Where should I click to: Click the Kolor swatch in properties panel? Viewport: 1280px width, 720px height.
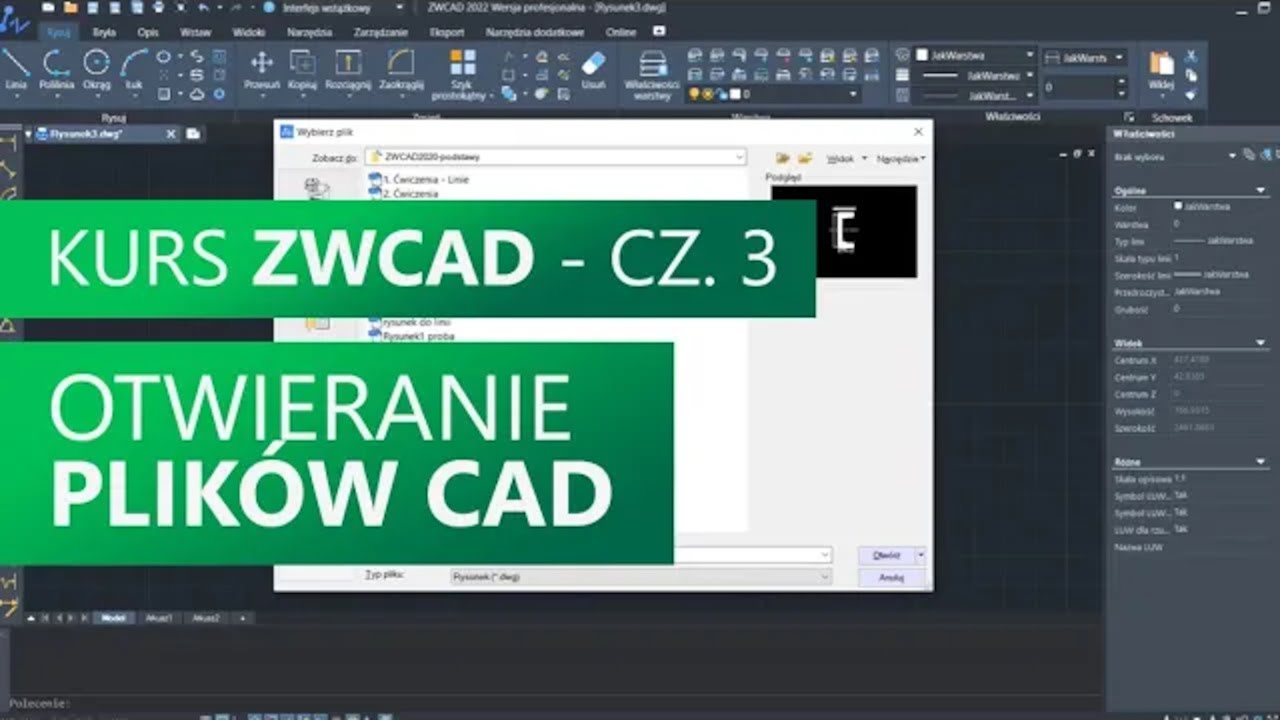coord(1178,206)
